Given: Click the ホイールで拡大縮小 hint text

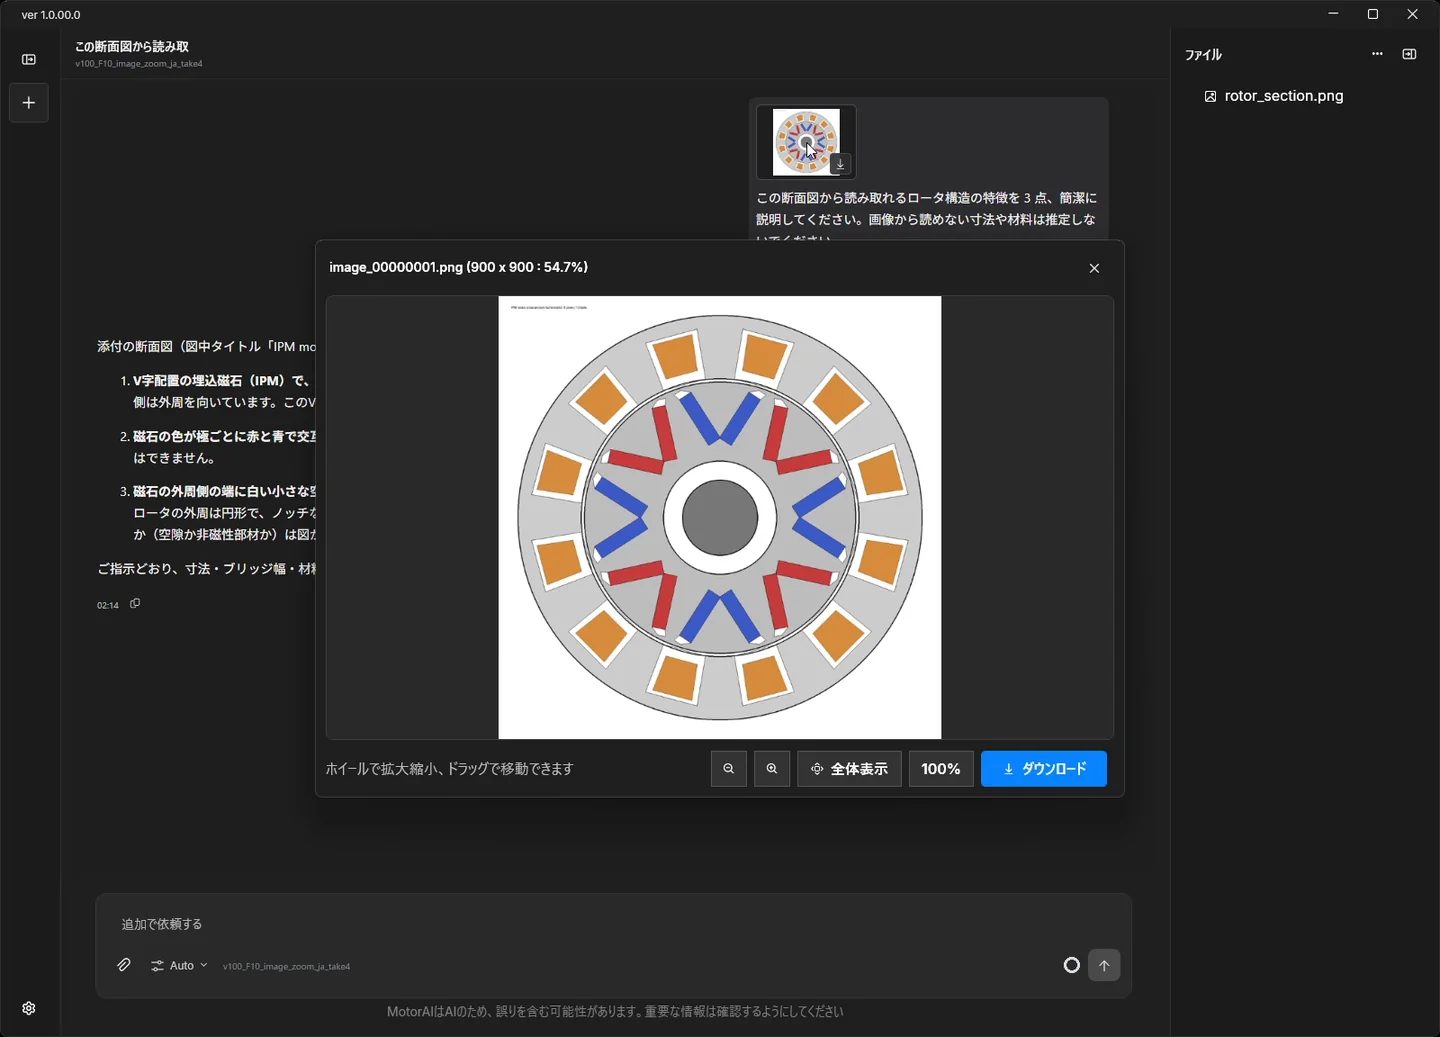Looking at the screenshot, I should (449, 769).
